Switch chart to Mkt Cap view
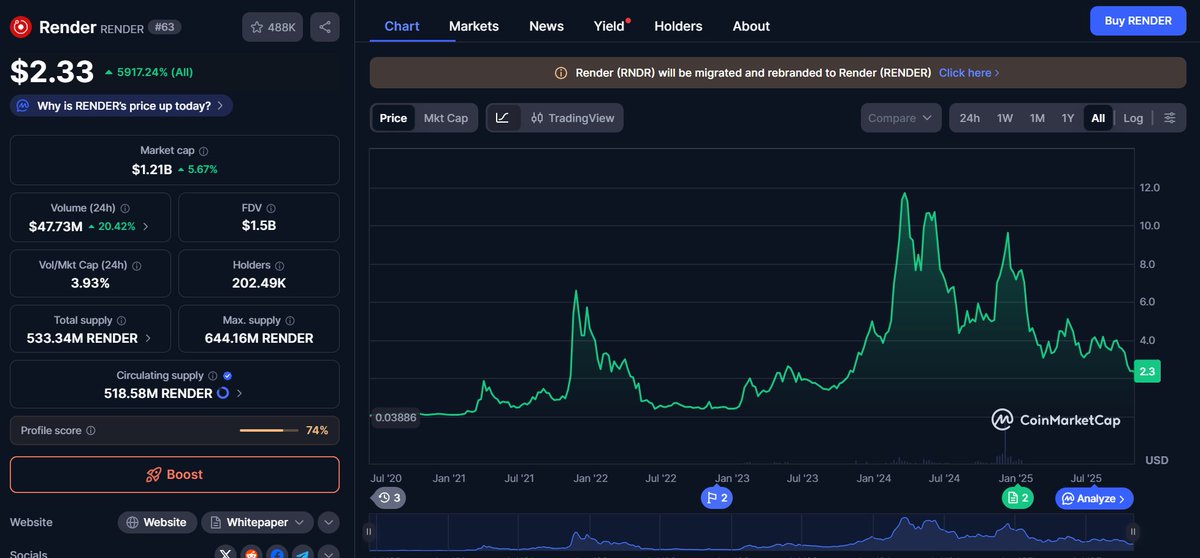Viewport: 1200px width, 558px height. [x=446, y=118]
